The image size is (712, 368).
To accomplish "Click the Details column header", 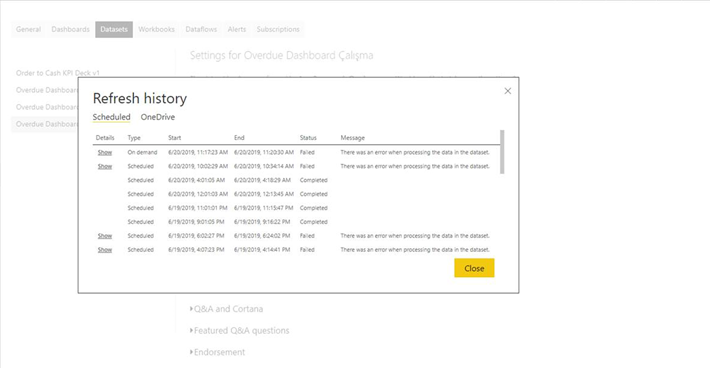I will (105, 138).
